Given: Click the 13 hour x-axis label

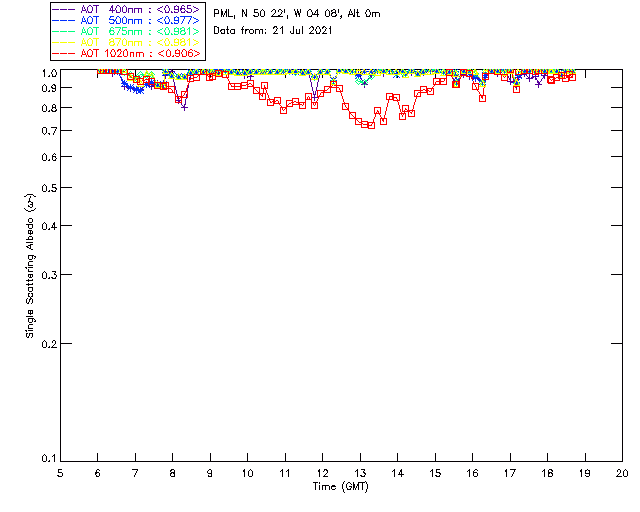Looking at the screenshot, I should click(360, 473).
